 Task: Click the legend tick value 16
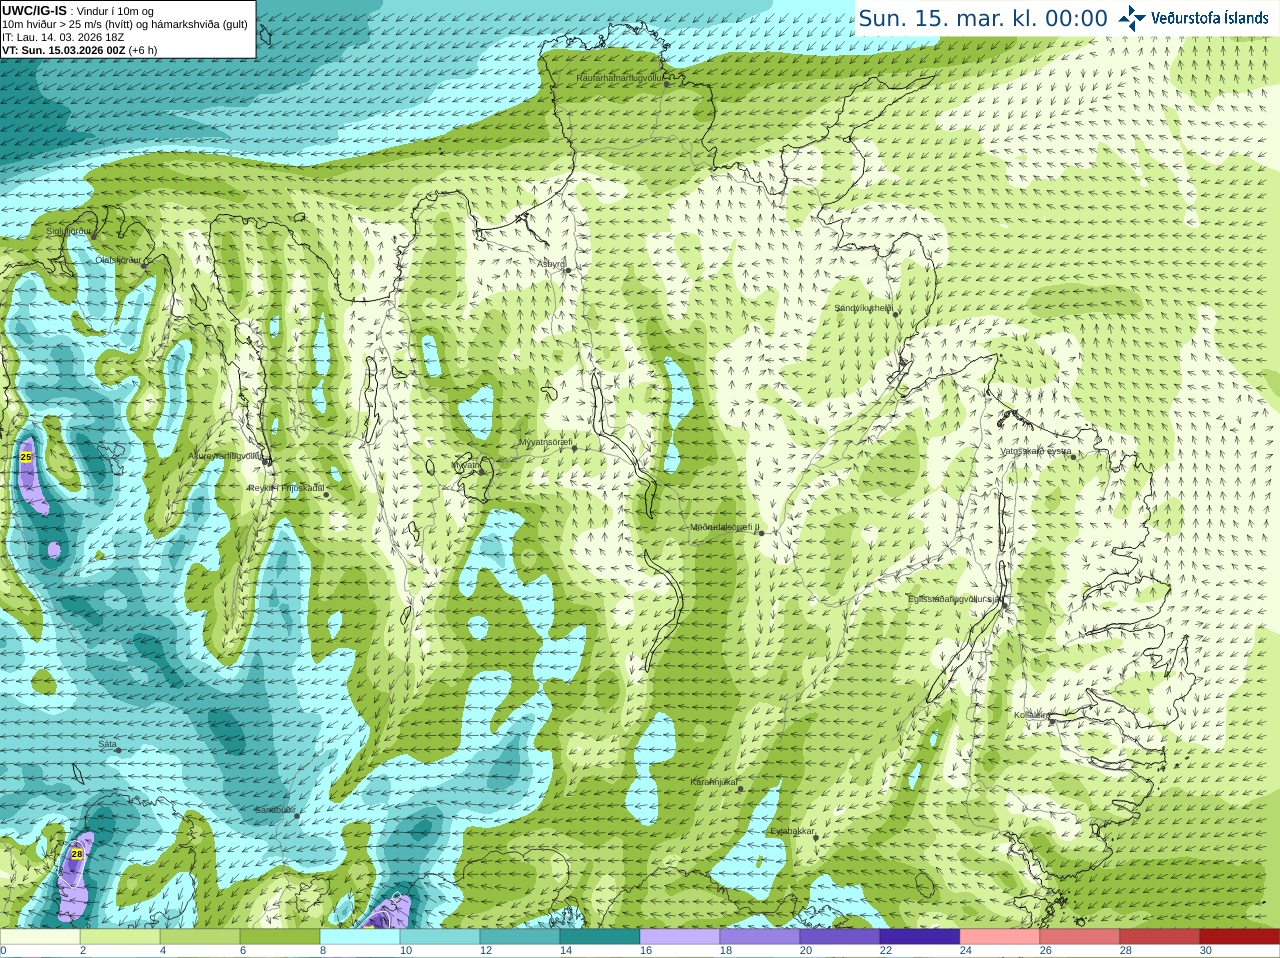tap(646, 951)
